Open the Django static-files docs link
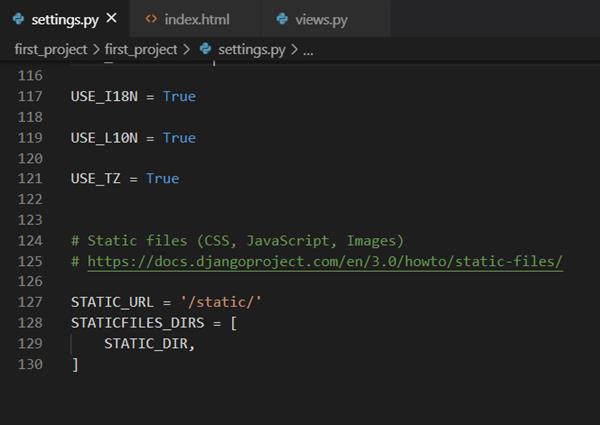600x425 pixels. tap(325, 261)
